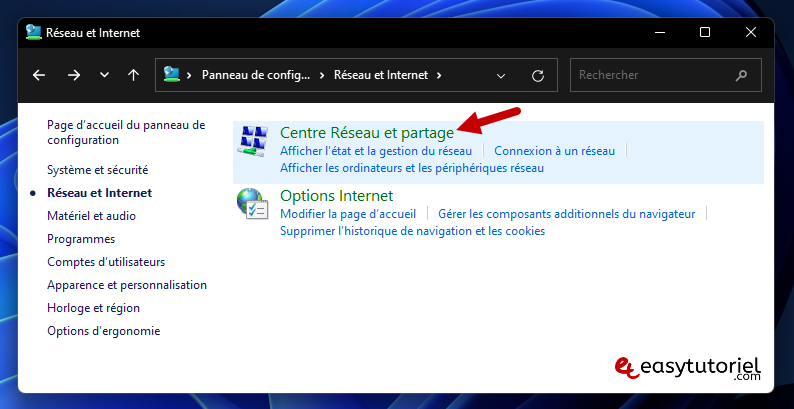Go forward with the right arrow
794x409 pixels.
coord(74,75)
